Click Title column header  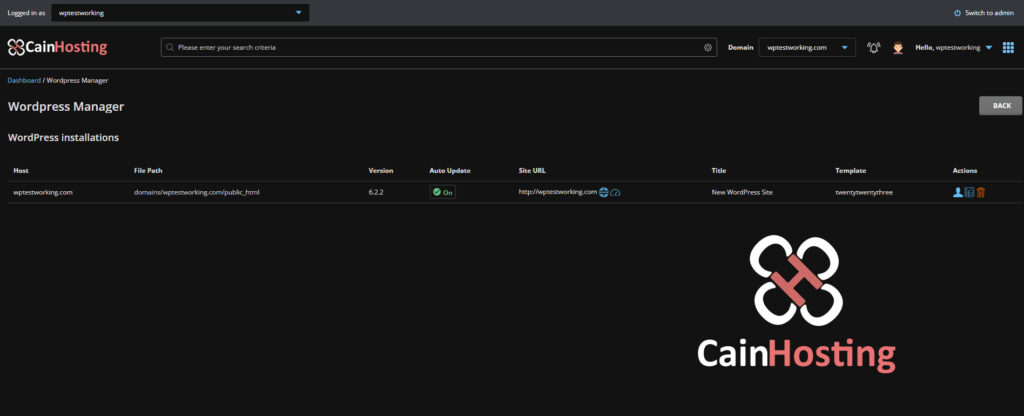click(x=718, y=170)
